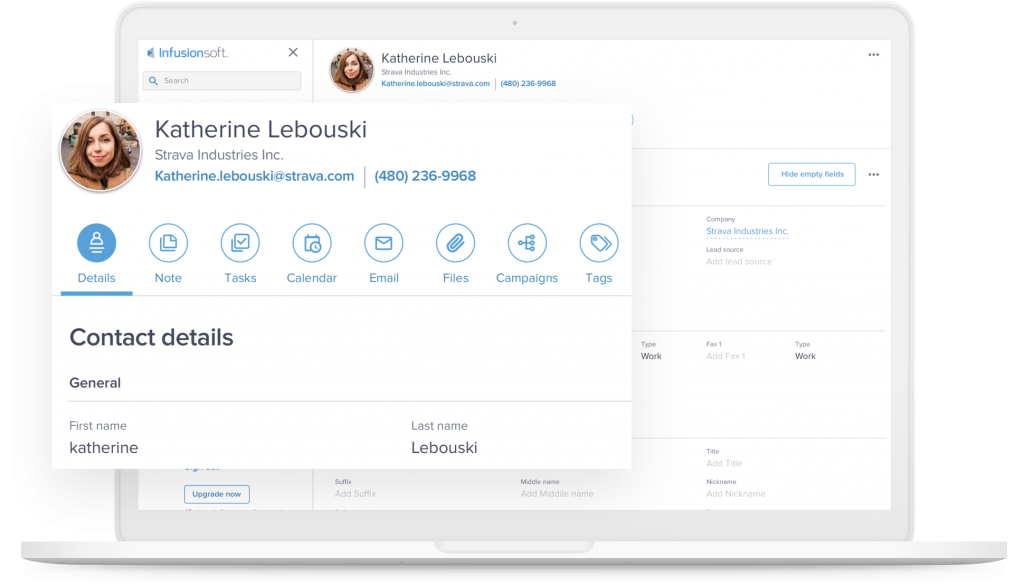This screenshot has height=587, width=1024.
Task: Select the Note tab label
Action: [168, 278]
